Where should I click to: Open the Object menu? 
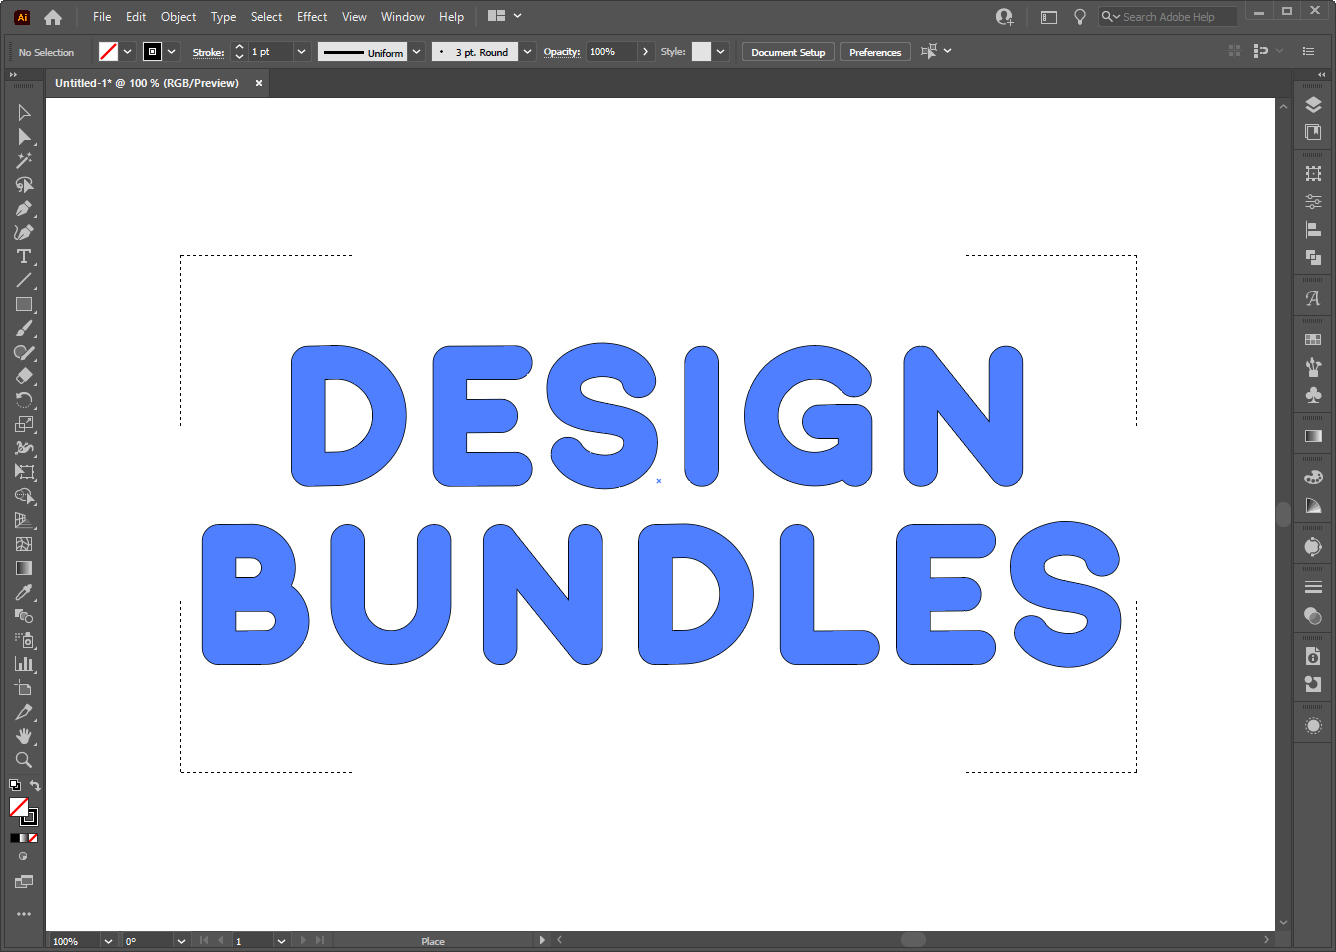coord(179,17)
